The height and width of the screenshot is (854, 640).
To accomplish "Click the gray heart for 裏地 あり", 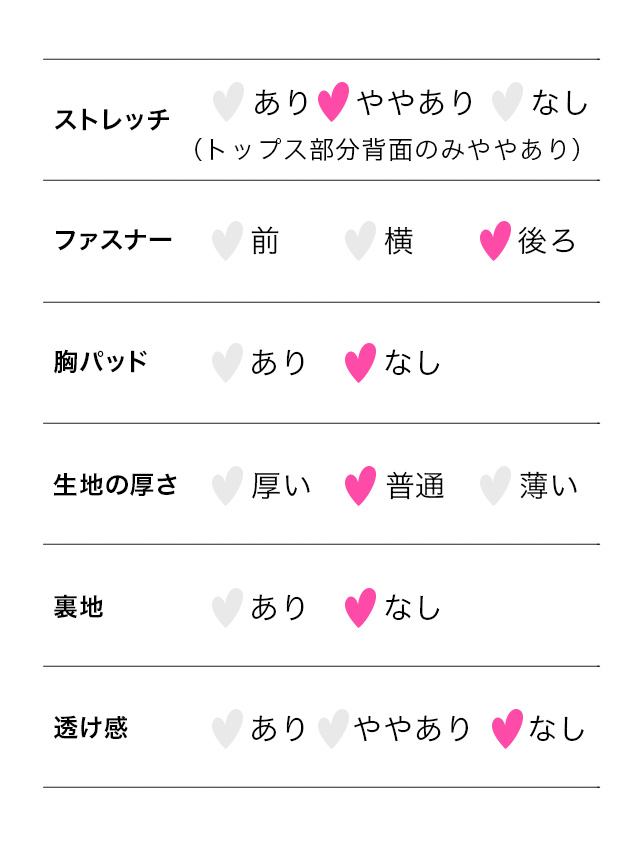I will (x=227, y=608).
